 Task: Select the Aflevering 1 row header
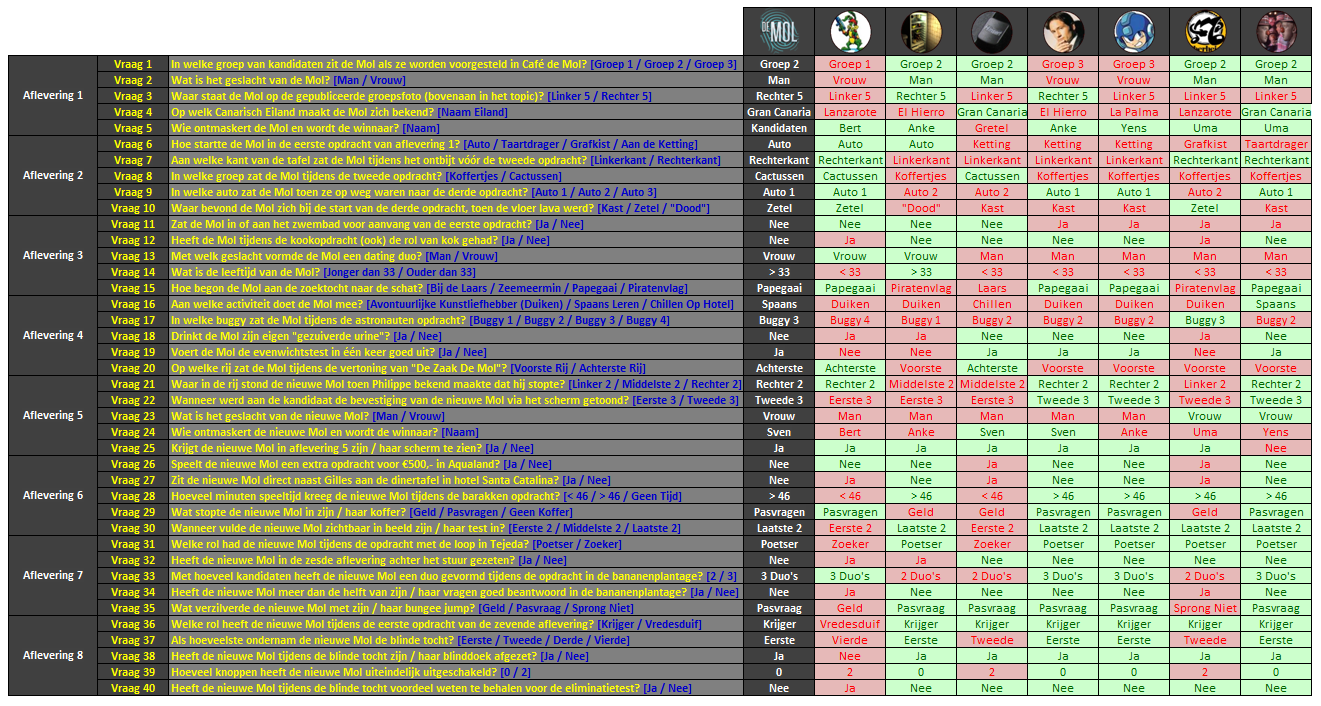click(54, 96)
